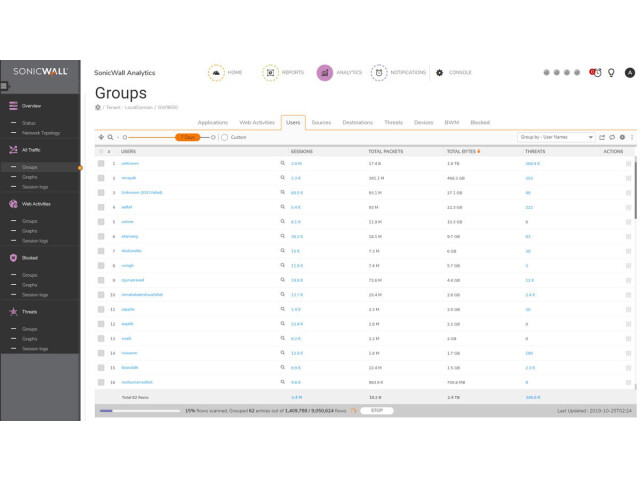640x480 pixels.
Task: Tick the checkbox for row 6
Action: (x=101, y=236)
